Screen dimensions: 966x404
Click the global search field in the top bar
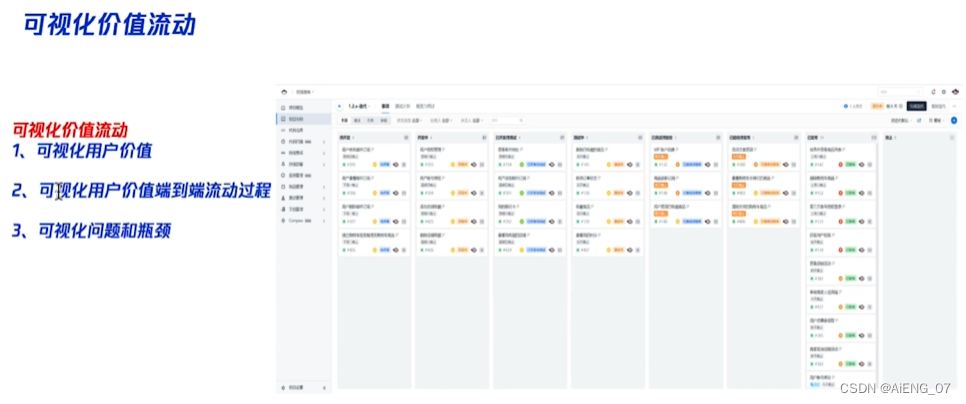(x=900, y=92)
